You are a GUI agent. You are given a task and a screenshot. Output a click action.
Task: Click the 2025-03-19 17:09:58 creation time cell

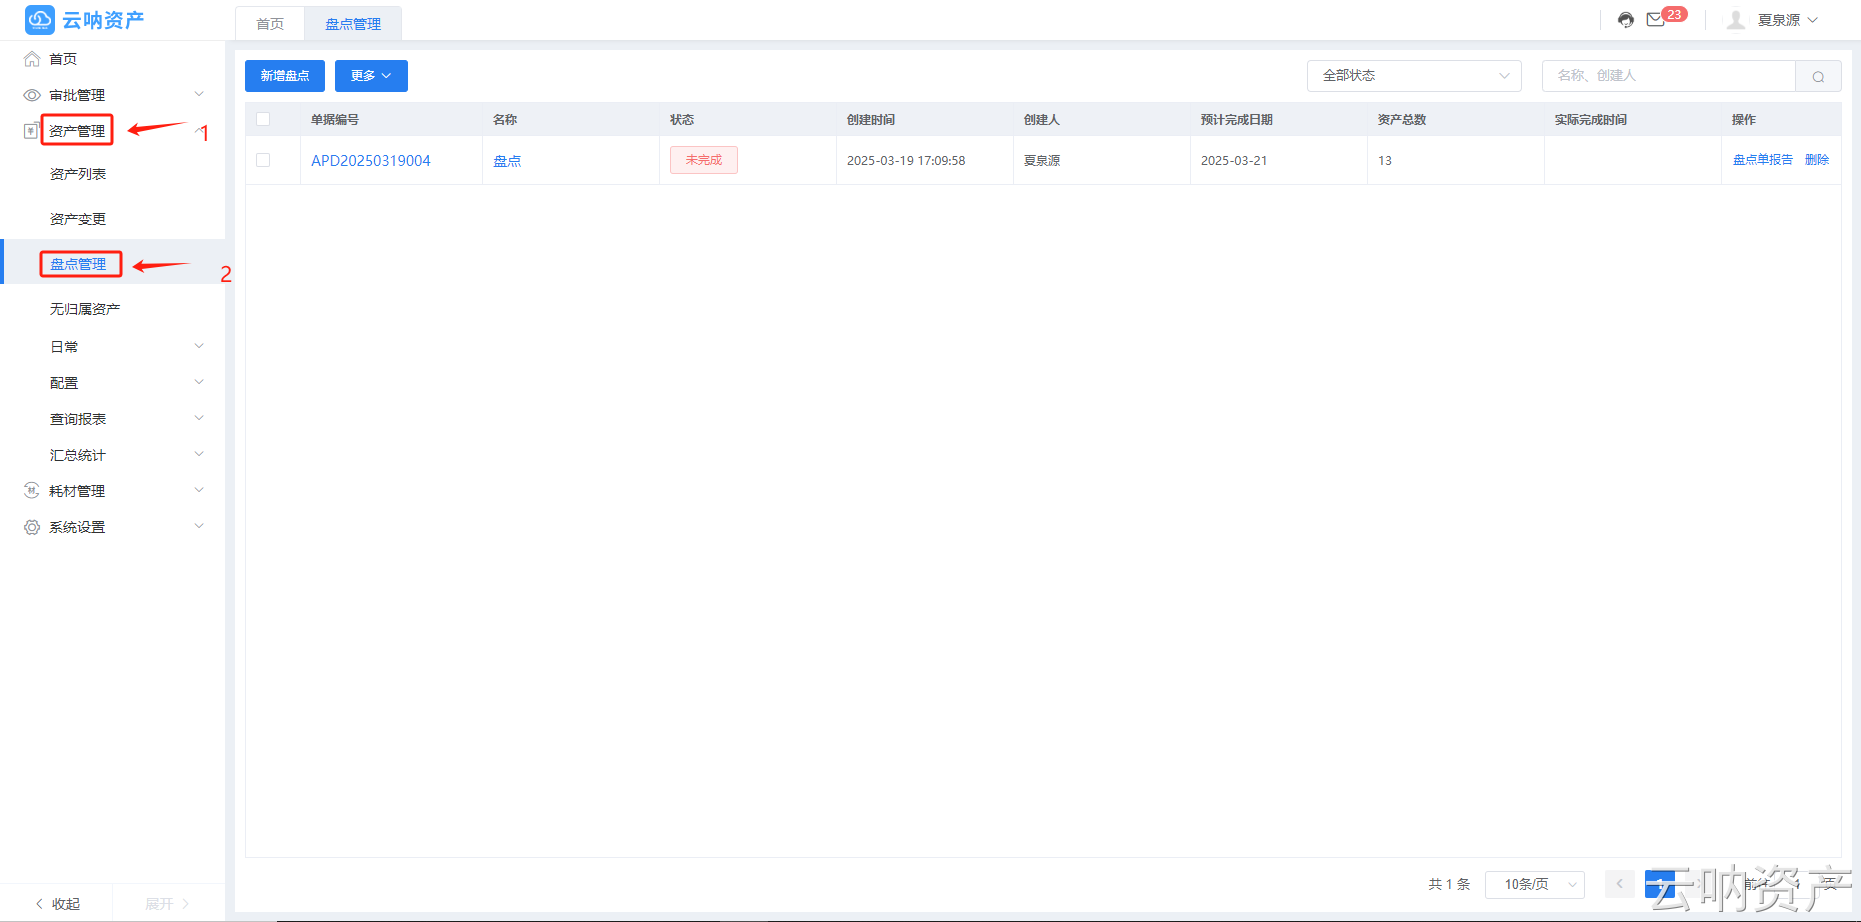(906, 160)
